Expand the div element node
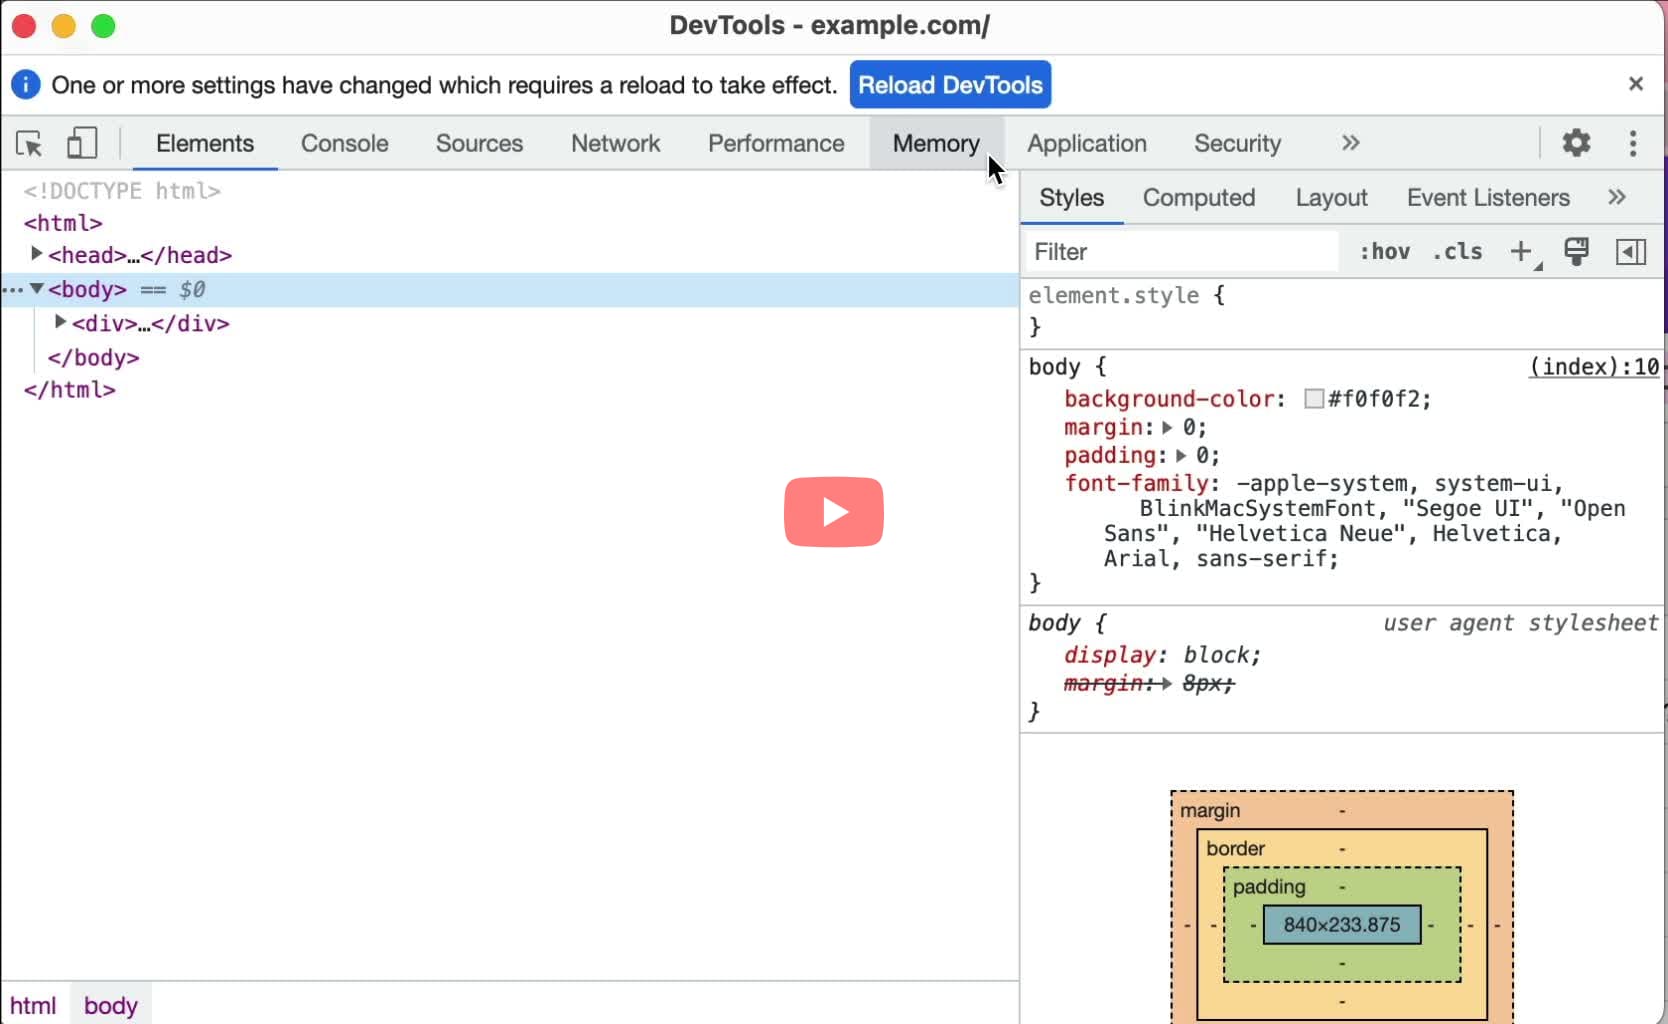 click(x=60, y=322)
